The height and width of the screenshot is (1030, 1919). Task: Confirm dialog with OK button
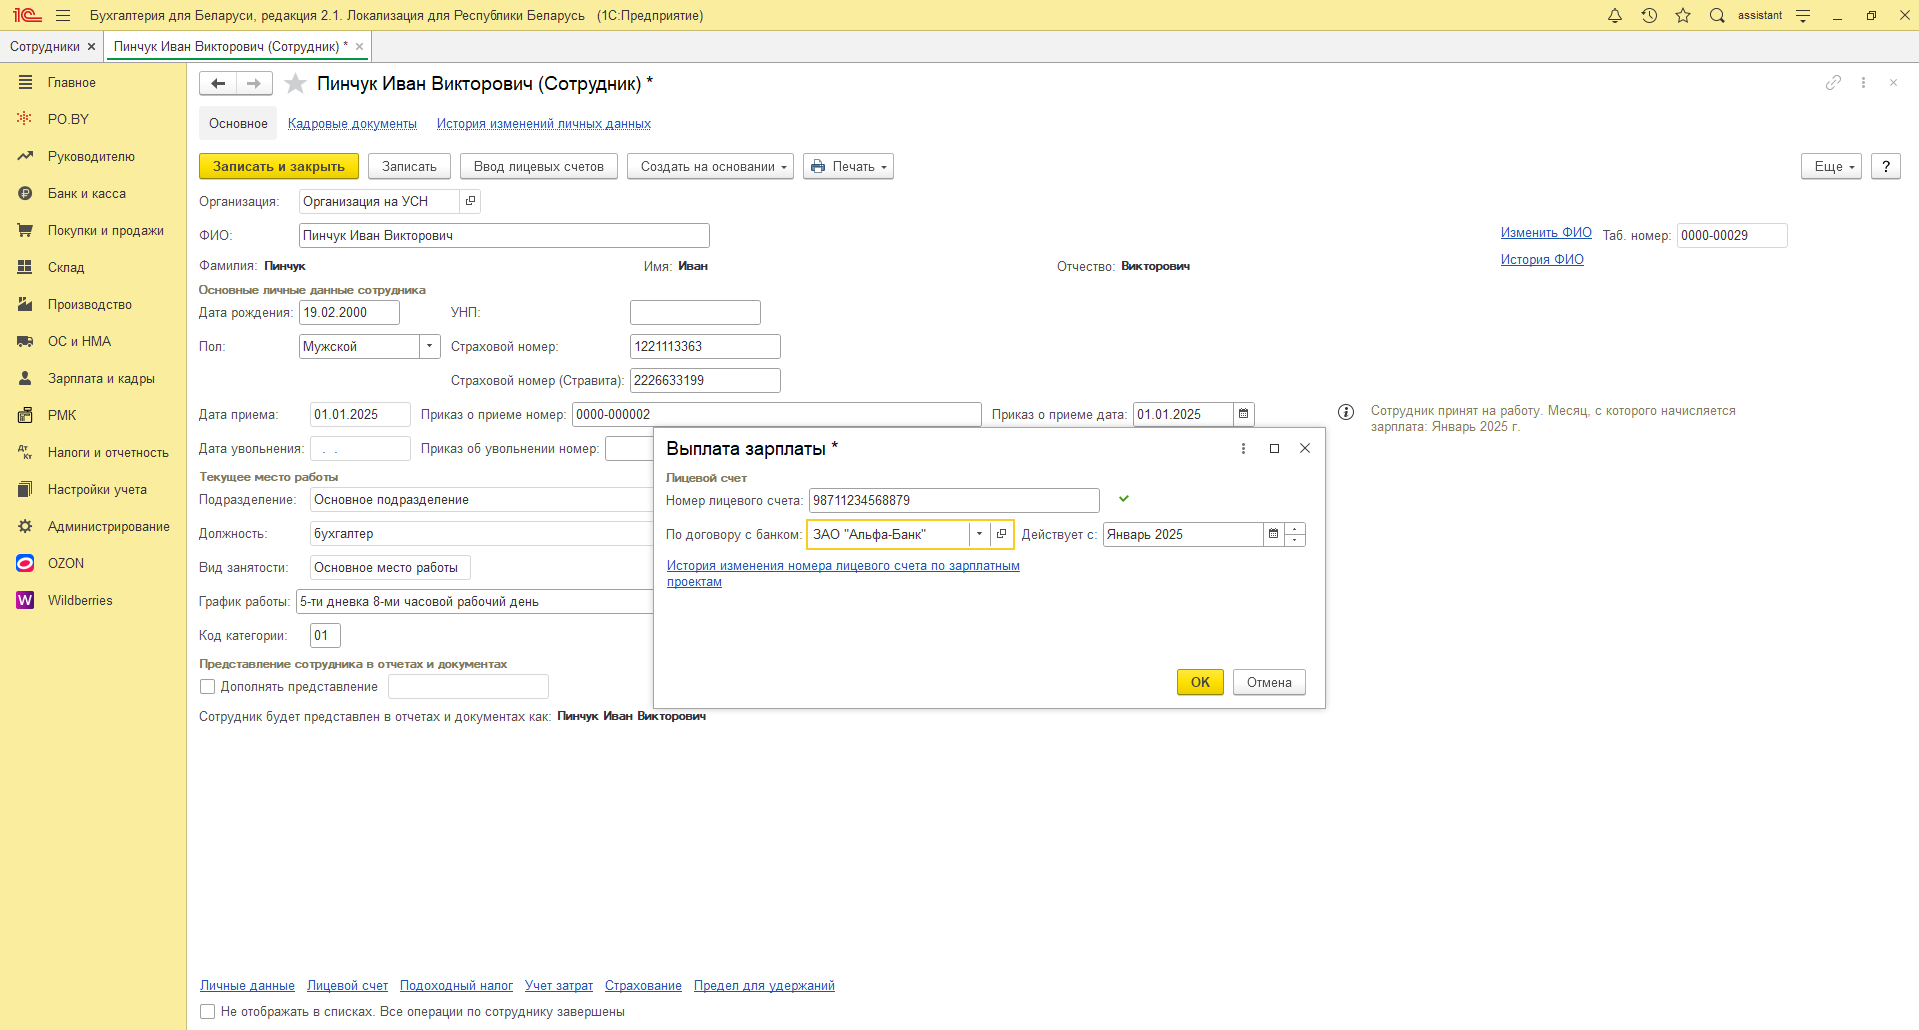(x=1200, y=682)
